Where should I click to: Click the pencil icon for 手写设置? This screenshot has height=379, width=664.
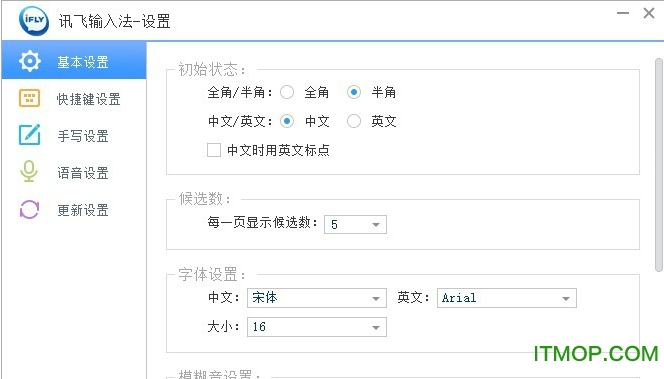coord(30,135)
